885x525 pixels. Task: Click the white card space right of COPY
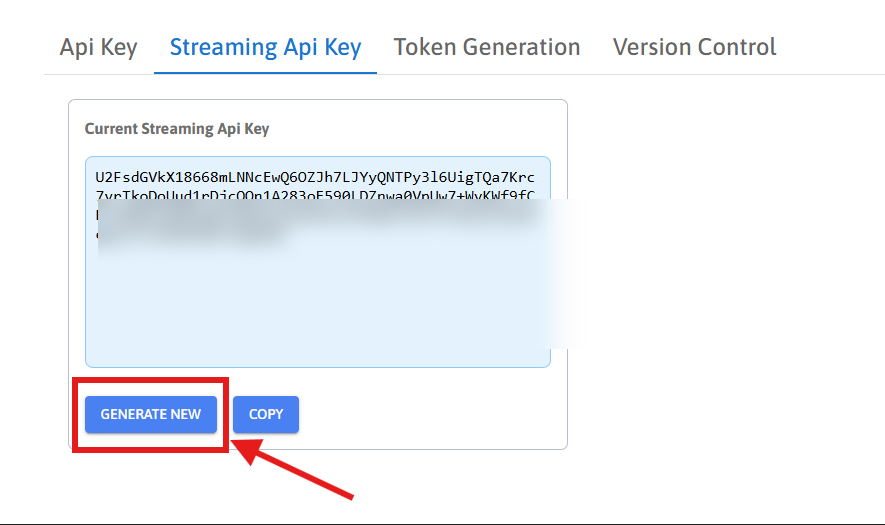coord(430,414)
